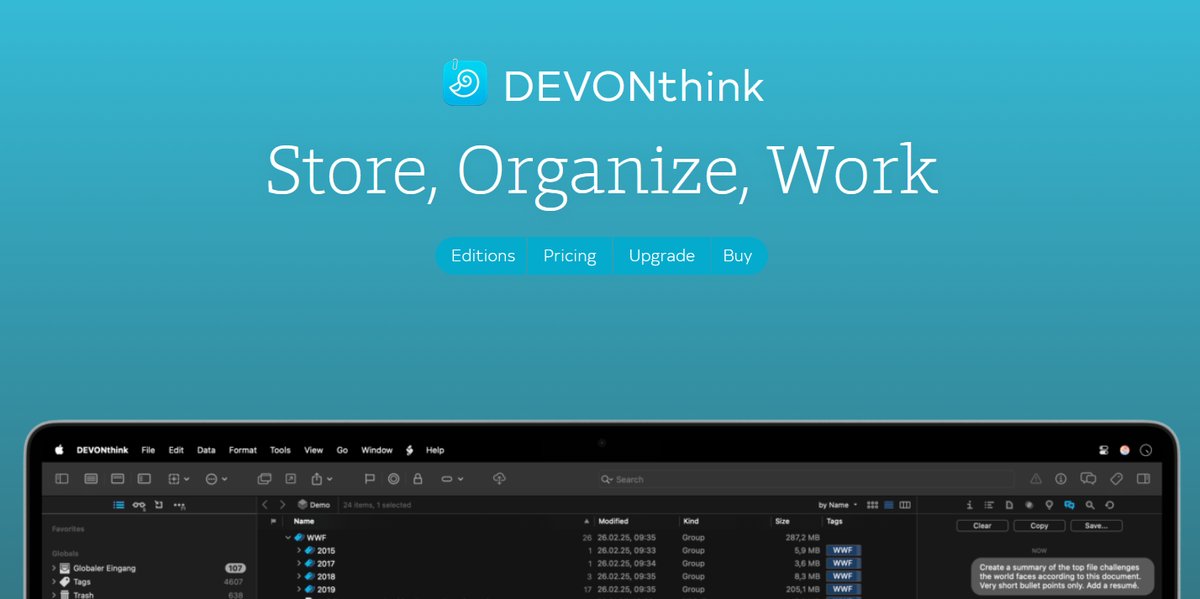
Task: Toggle the left sidebar visibility
Action: point(62,479)
